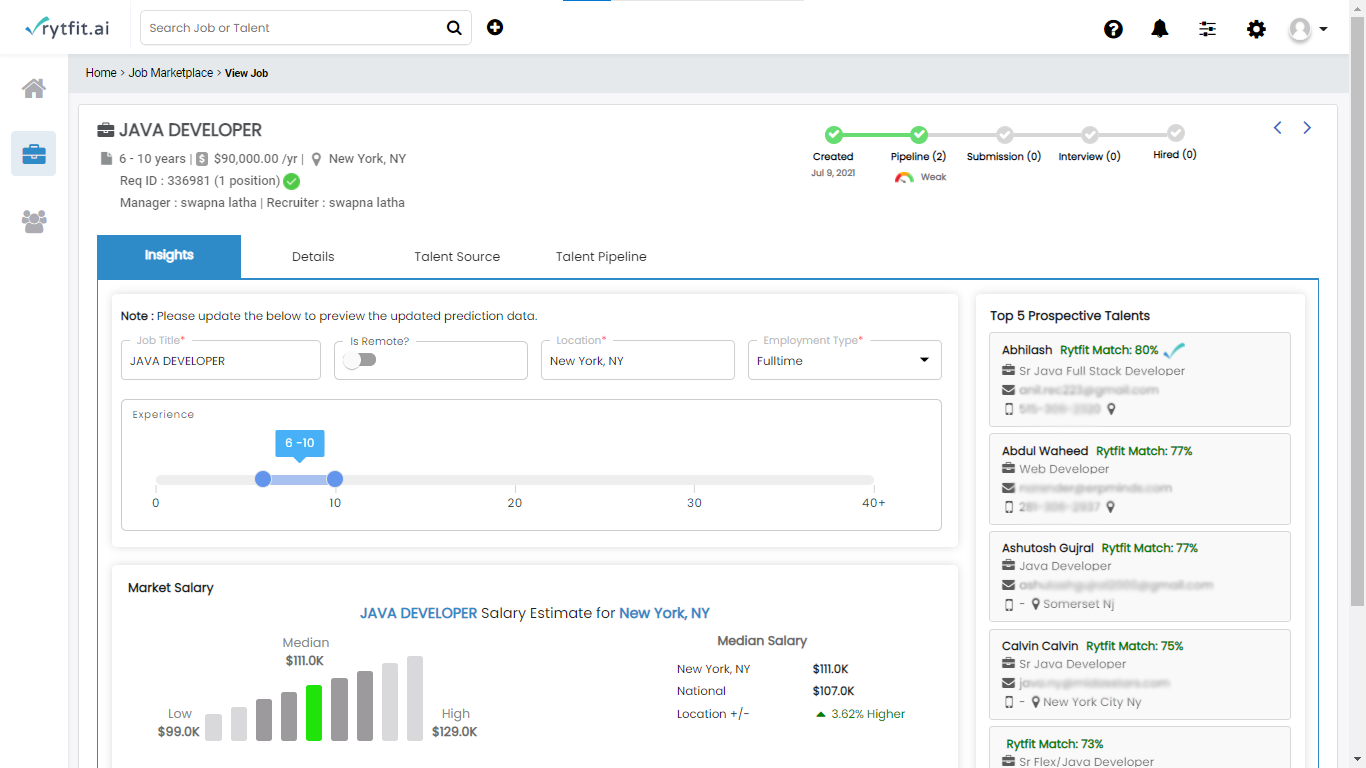Click the experience slider track near 30
The width and height of the screenshot is (1366, 768).
(694, 480)
